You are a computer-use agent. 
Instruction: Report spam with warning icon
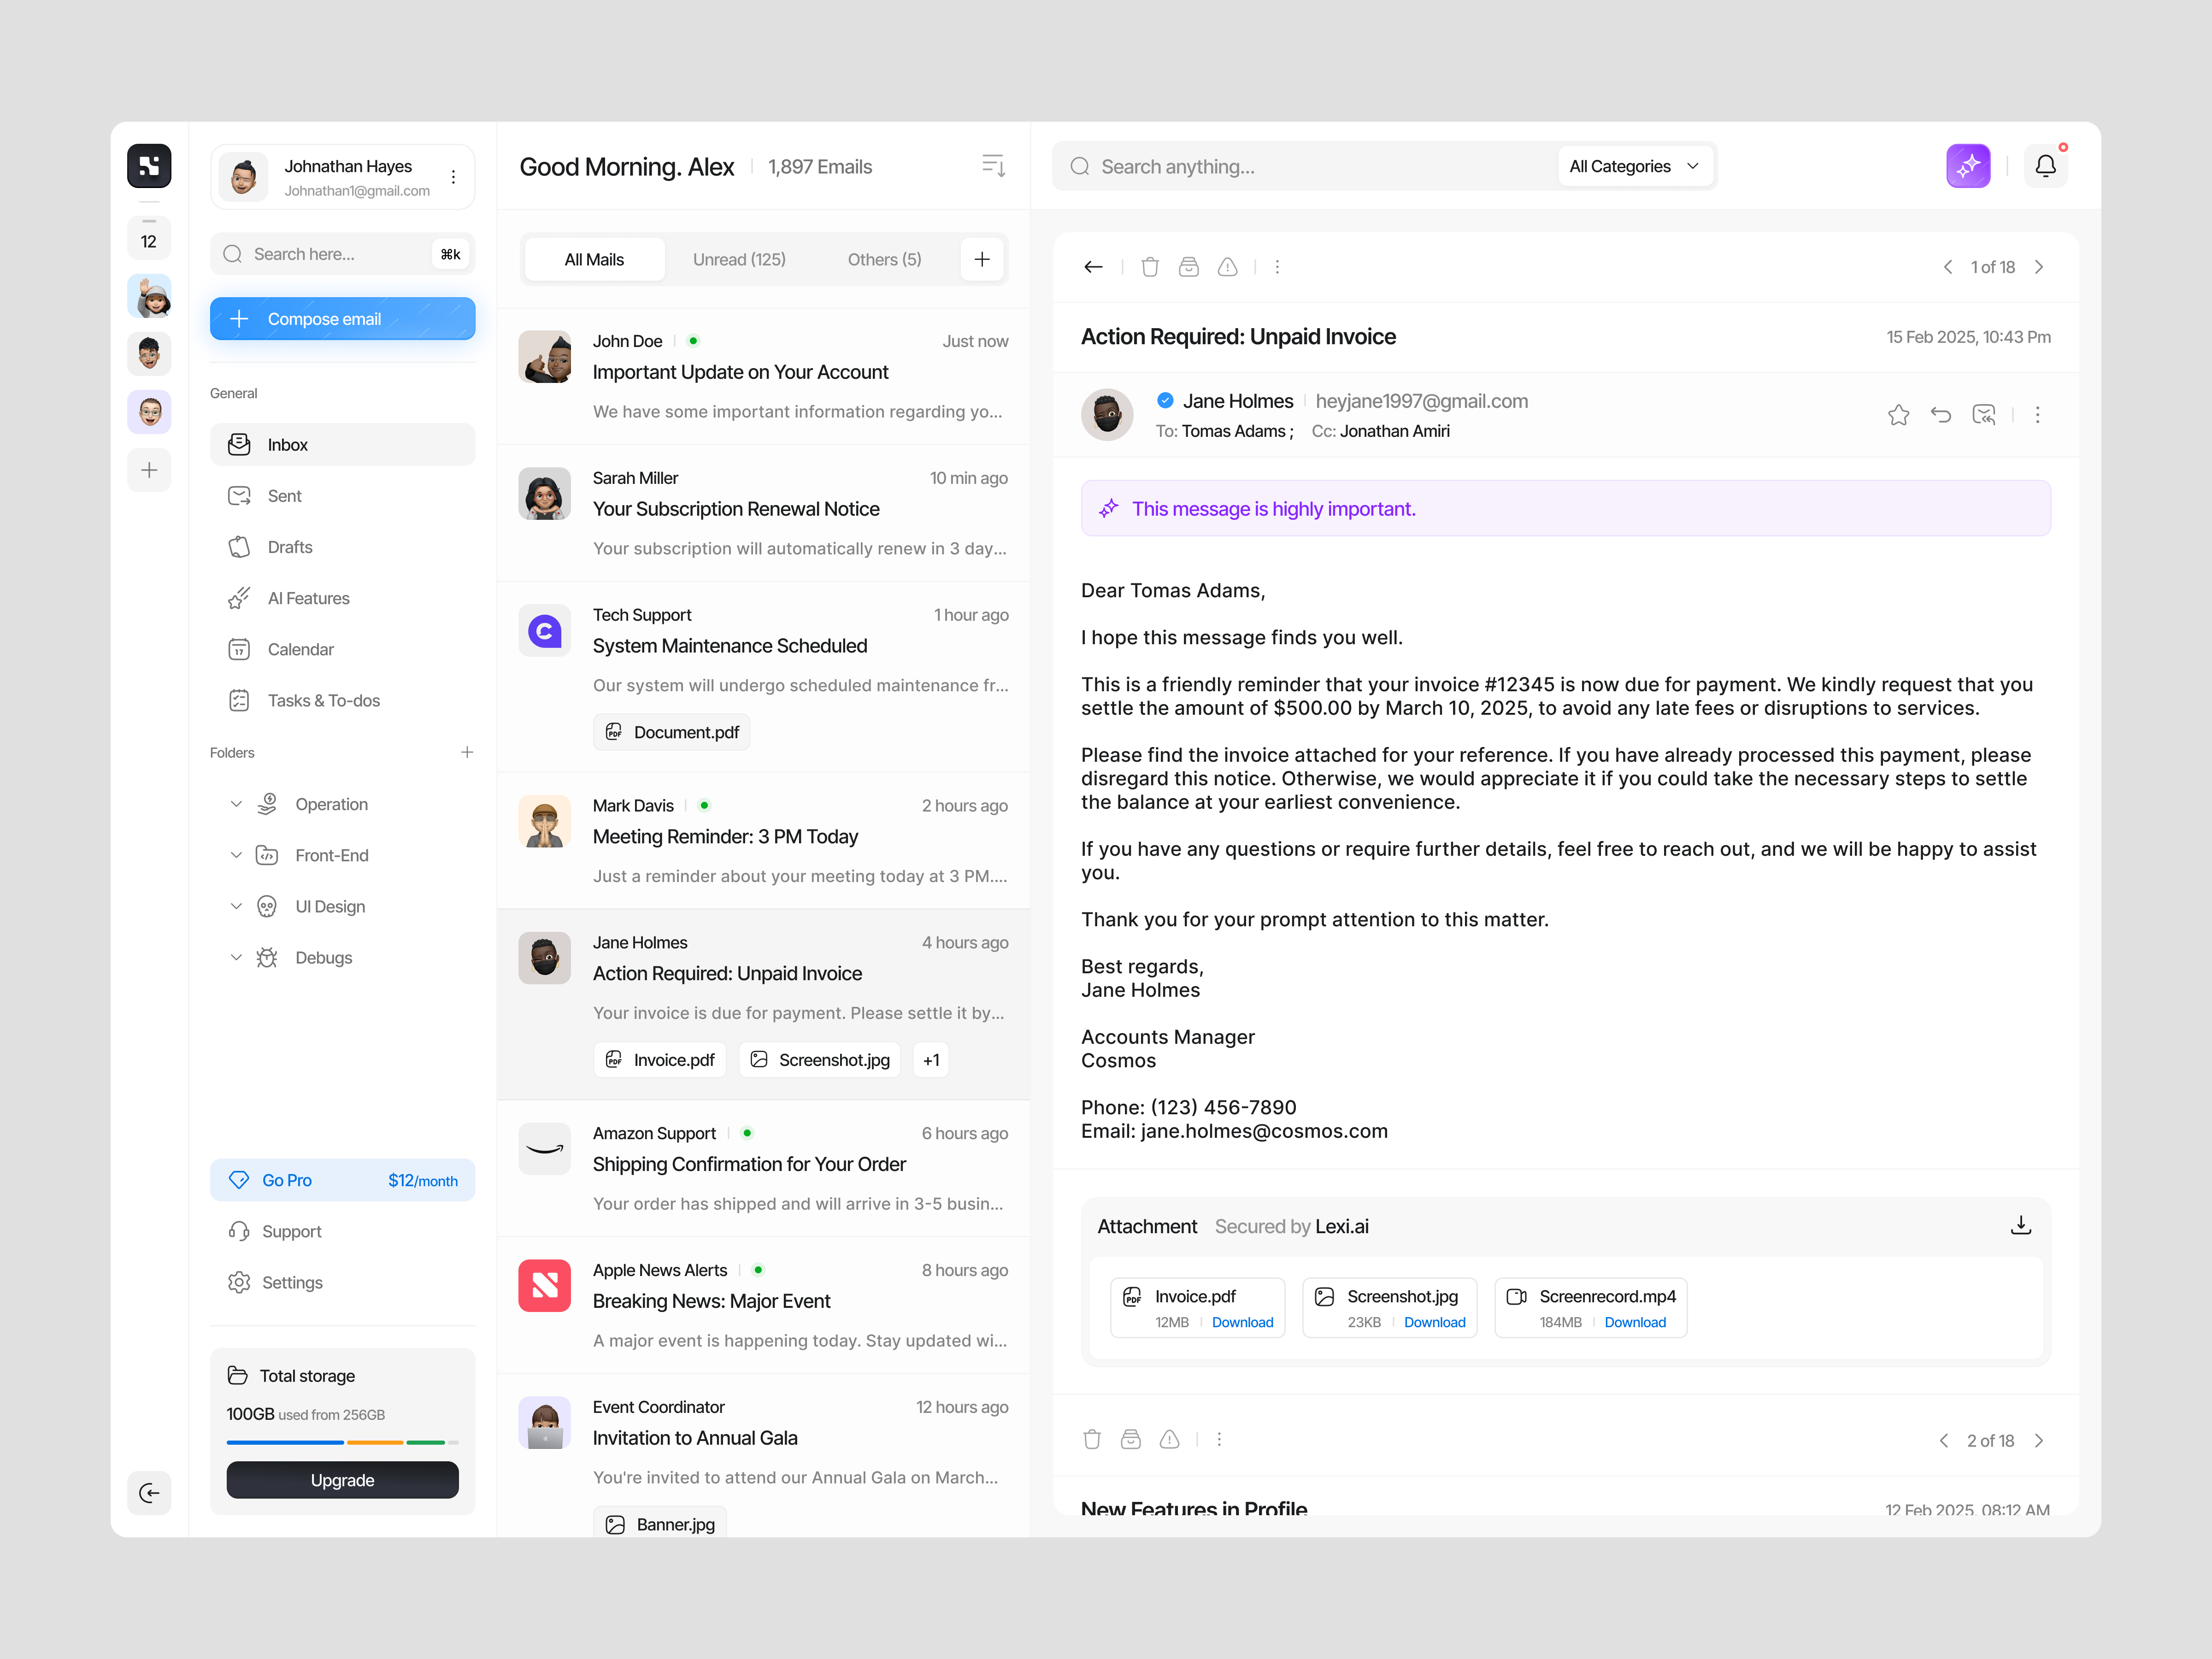1227,267
